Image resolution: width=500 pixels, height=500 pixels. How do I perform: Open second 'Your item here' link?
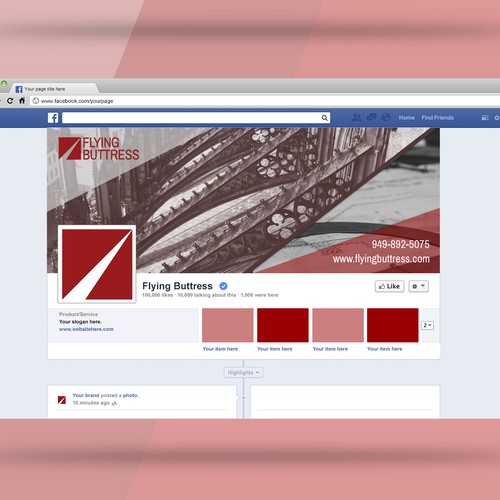275,349
